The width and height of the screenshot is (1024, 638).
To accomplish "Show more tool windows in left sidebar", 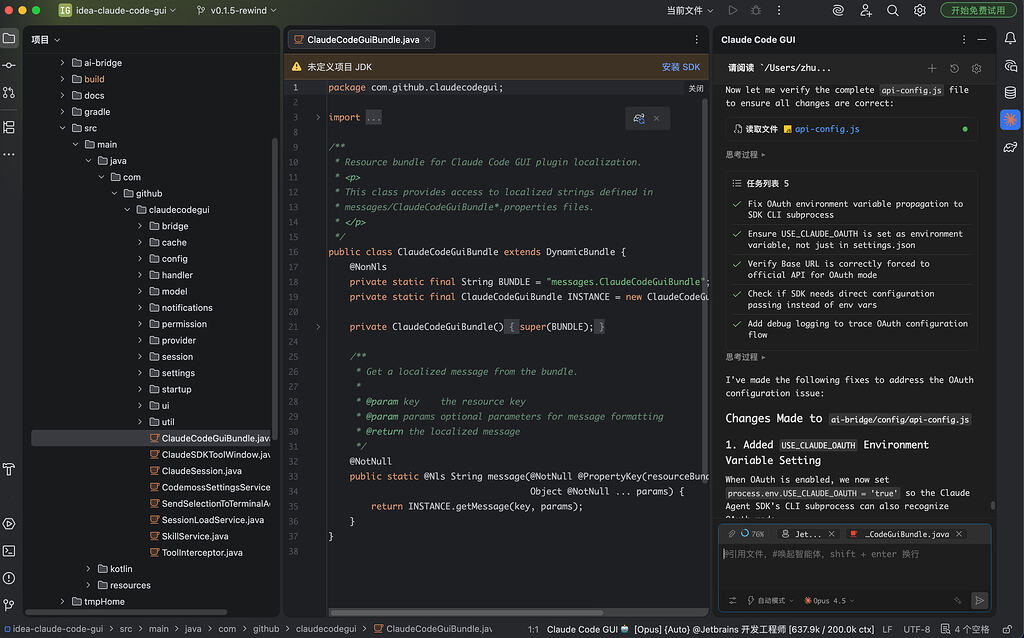I will pyautogui.click(x=9, y=154).
